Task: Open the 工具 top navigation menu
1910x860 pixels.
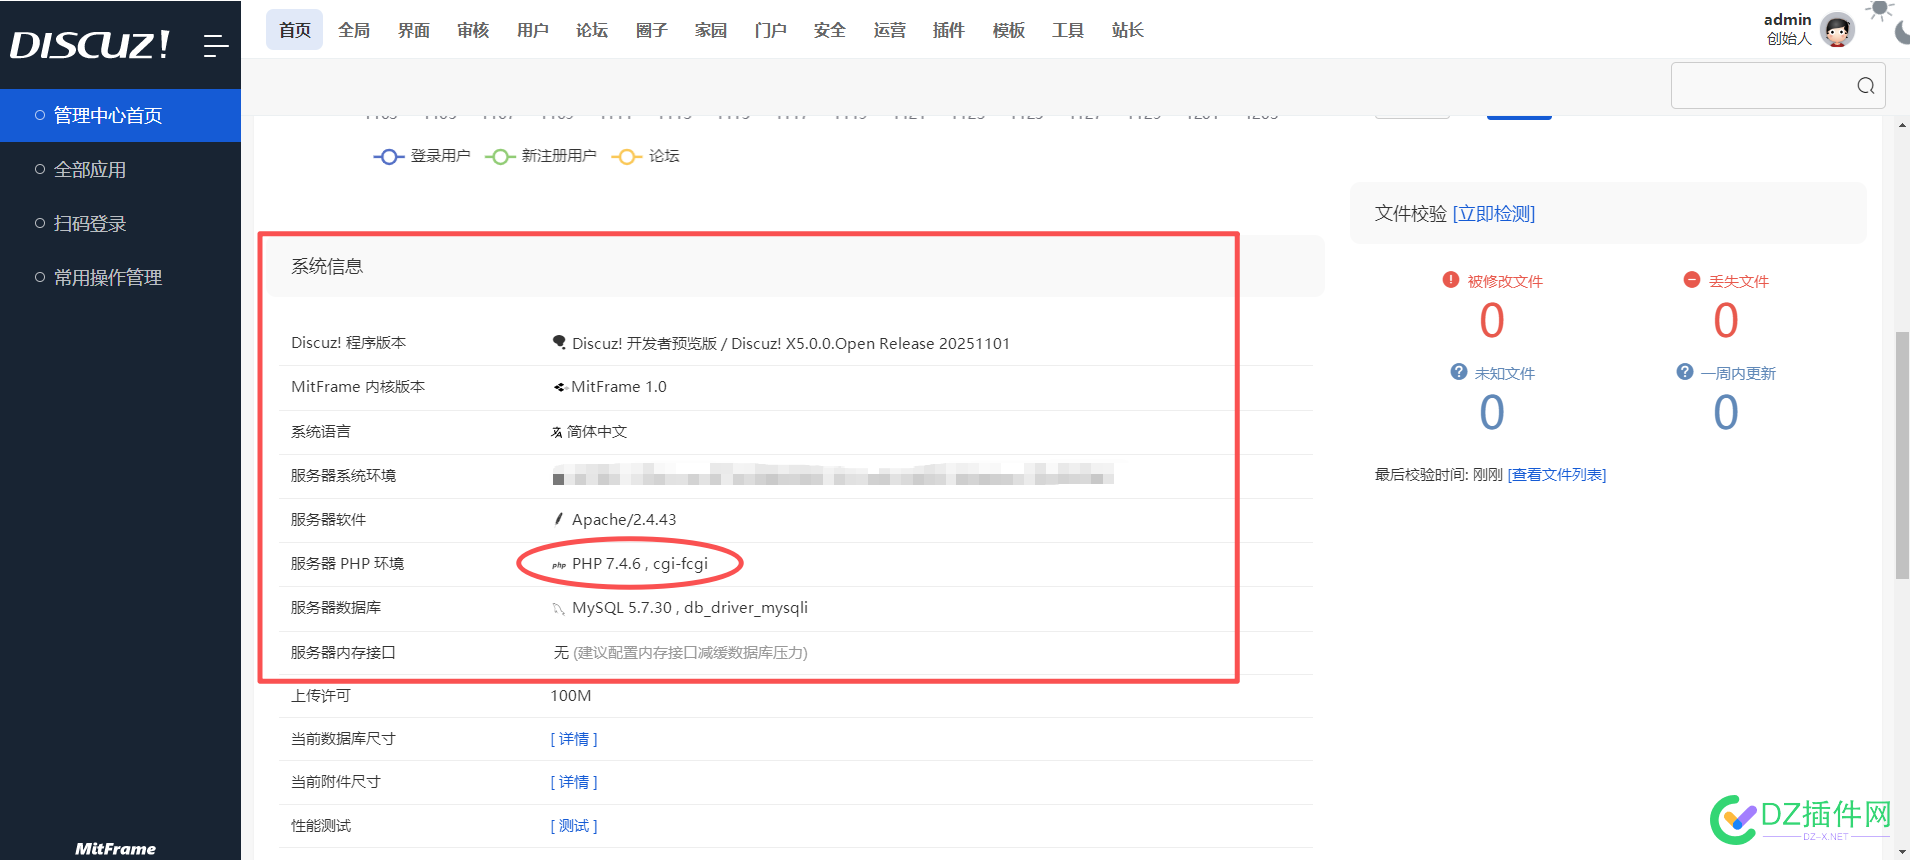Action: tap(1068, 30)
